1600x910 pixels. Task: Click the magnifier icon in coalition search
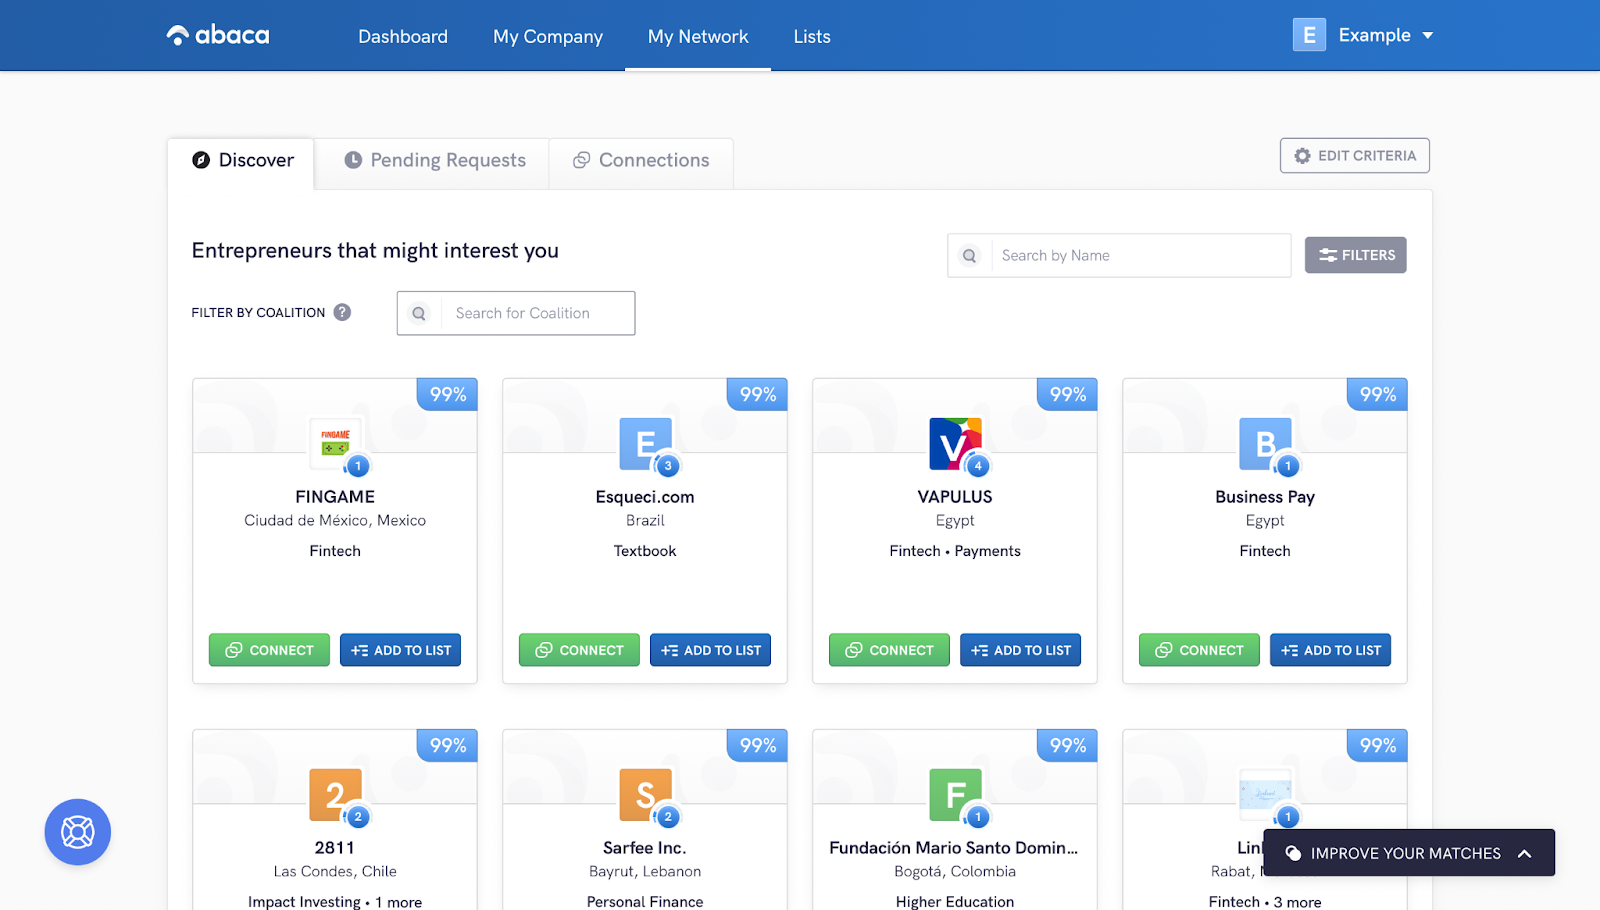click(x=419, y=313)
